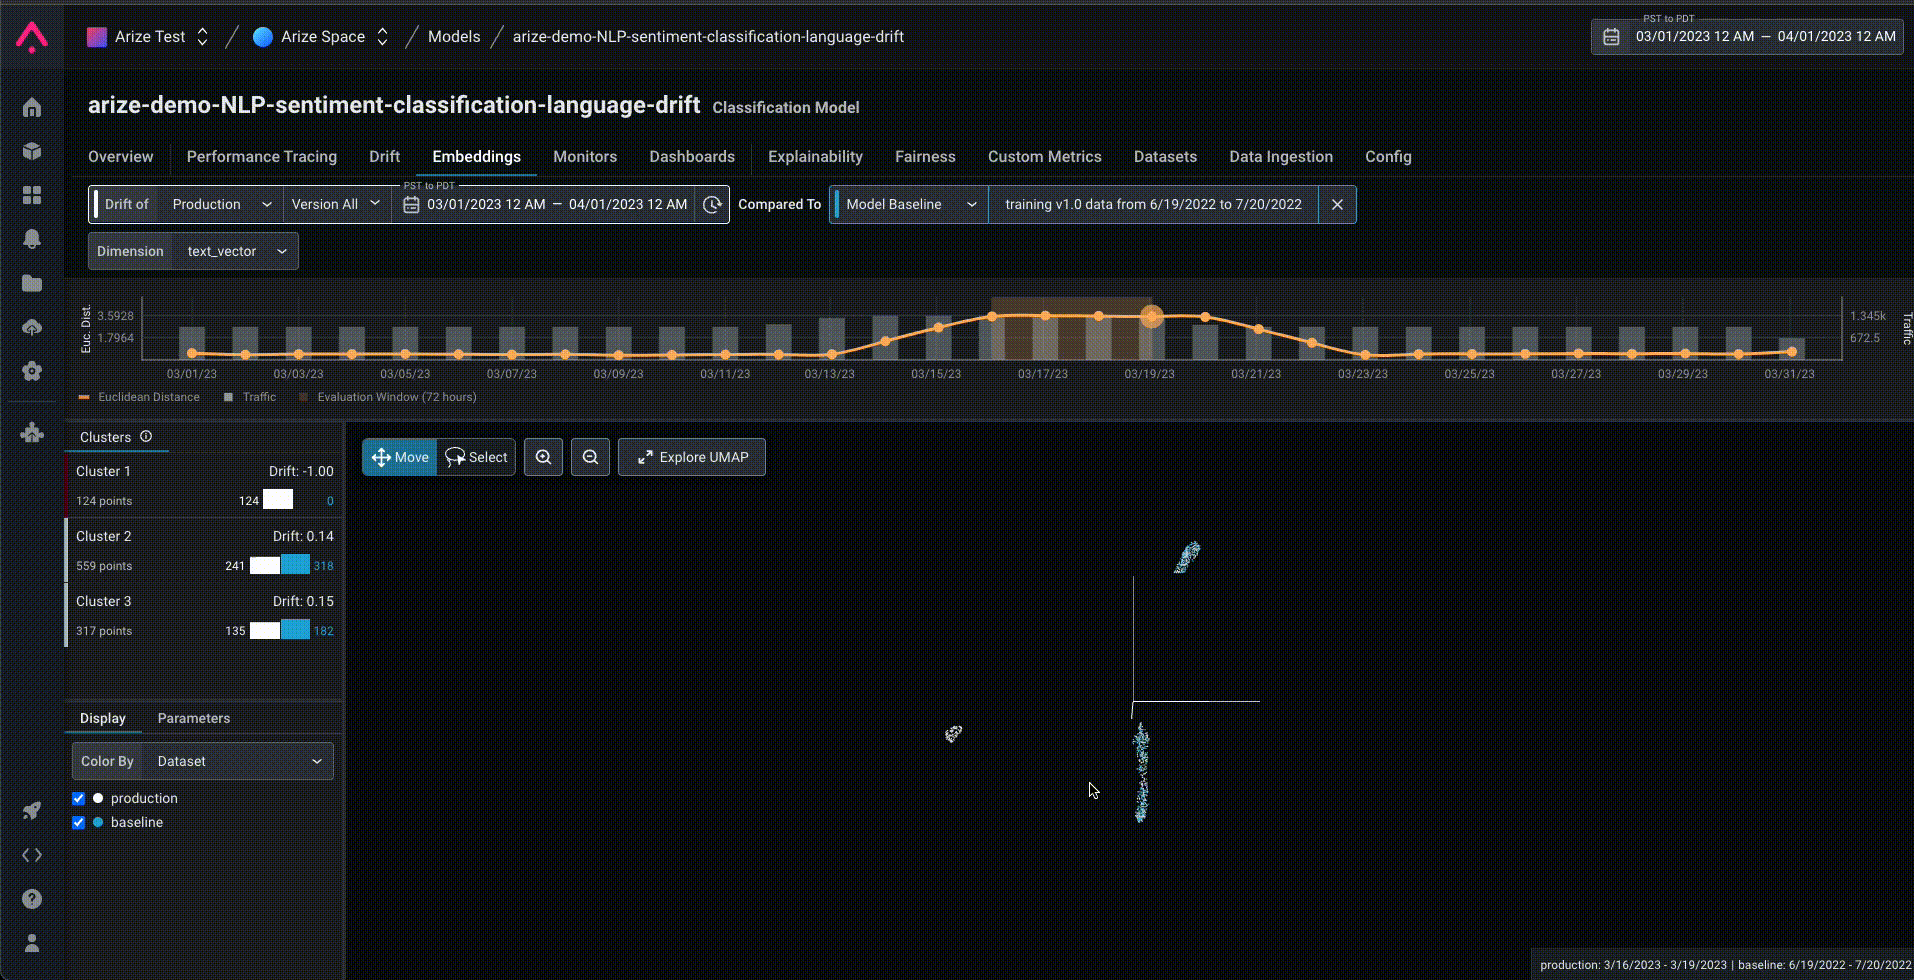The image size is (1914, 980).
Task: Open the folder icon in sidebar
Action: tap(32, 283)
